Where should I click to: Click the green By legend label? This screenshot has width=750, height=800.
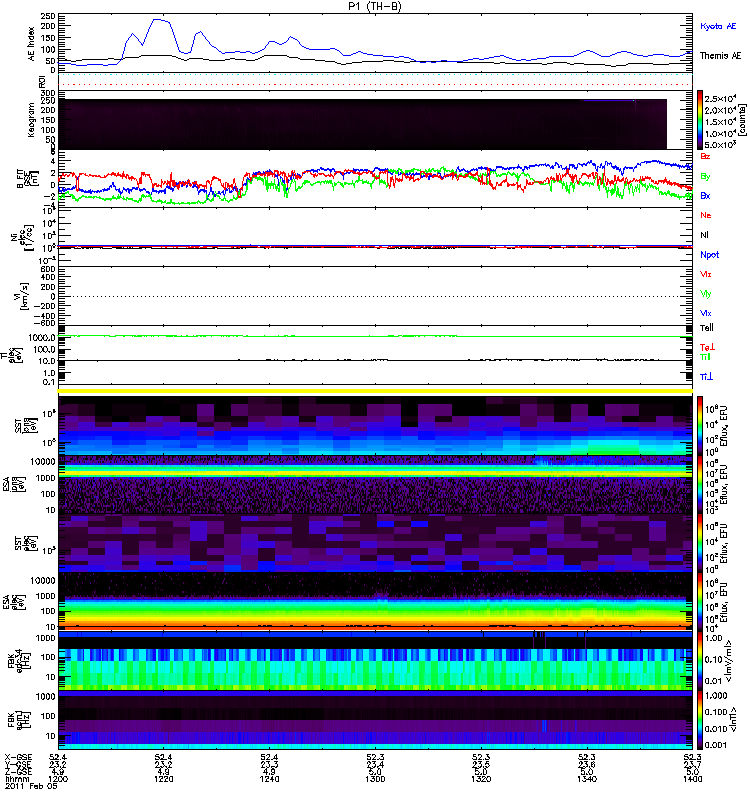[706, 176]
